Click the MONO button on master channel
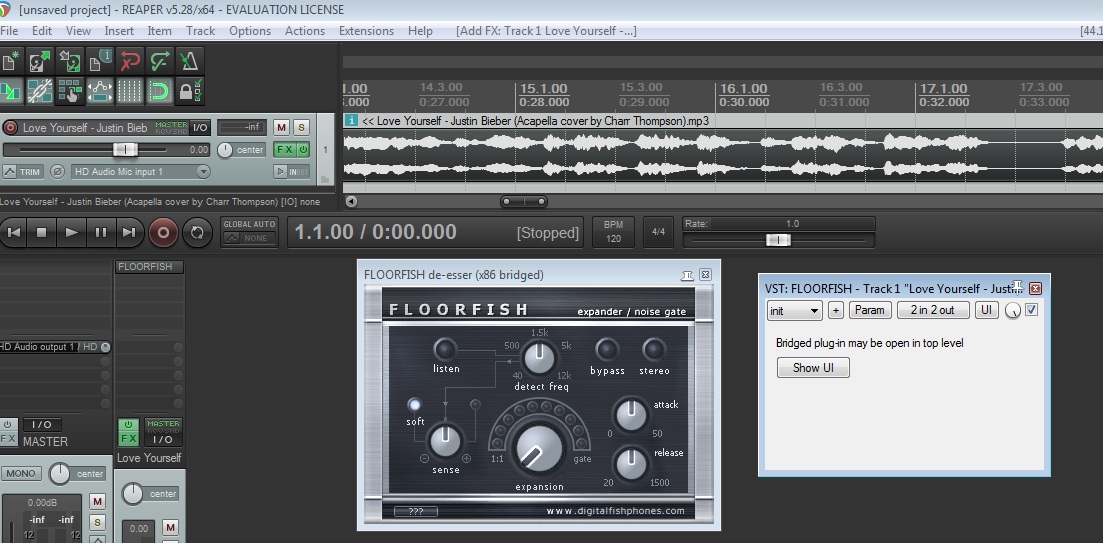 (x=22, y=473)
